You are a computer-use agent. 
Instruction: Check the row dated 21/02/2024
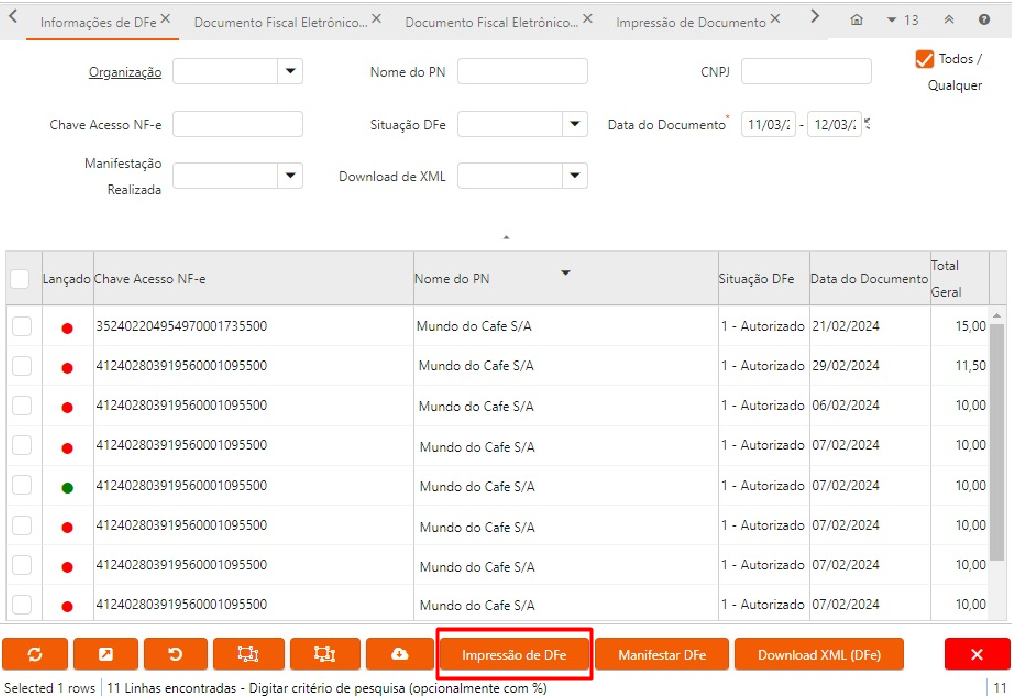pos(22,327)
